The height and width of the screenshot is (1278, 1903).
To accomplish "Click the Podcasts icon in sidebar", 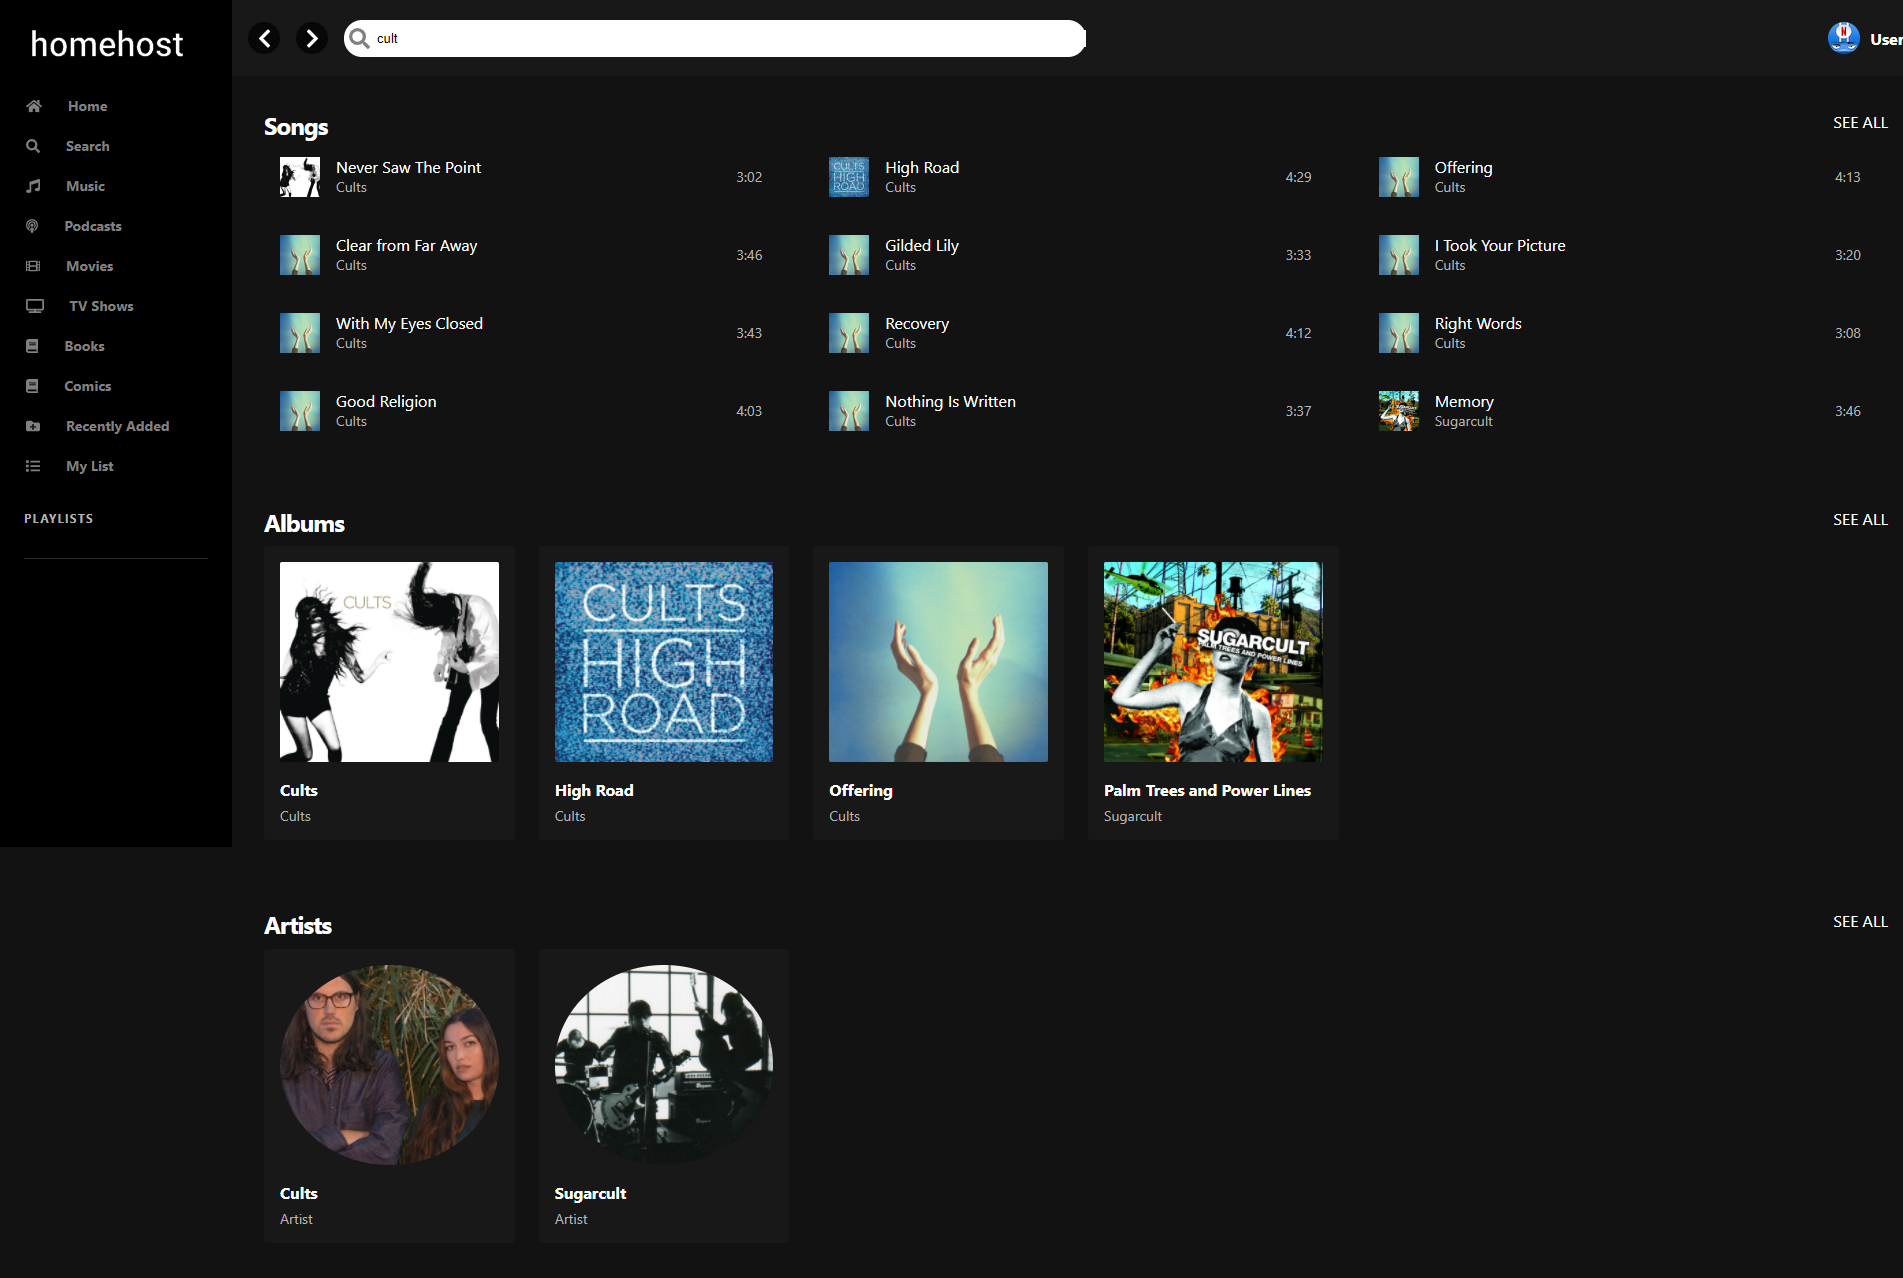I will click(32, 226).
